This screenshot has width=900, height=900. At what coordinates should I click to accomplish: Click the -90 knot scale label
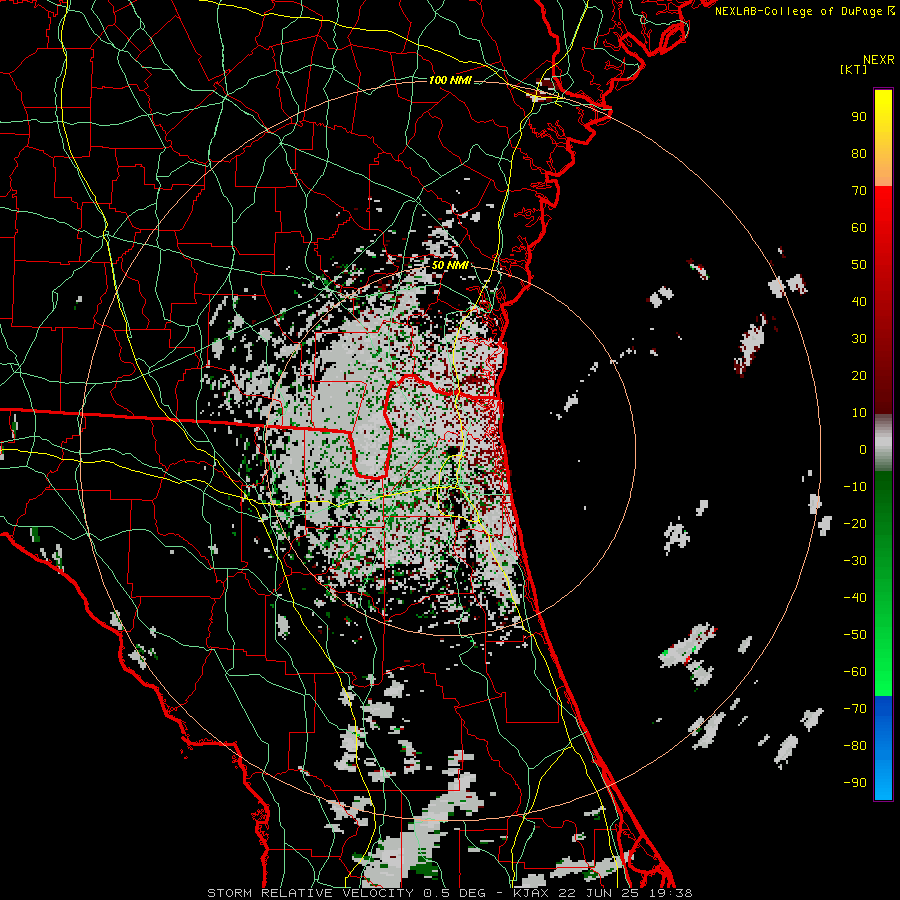(x=855, y=783)
